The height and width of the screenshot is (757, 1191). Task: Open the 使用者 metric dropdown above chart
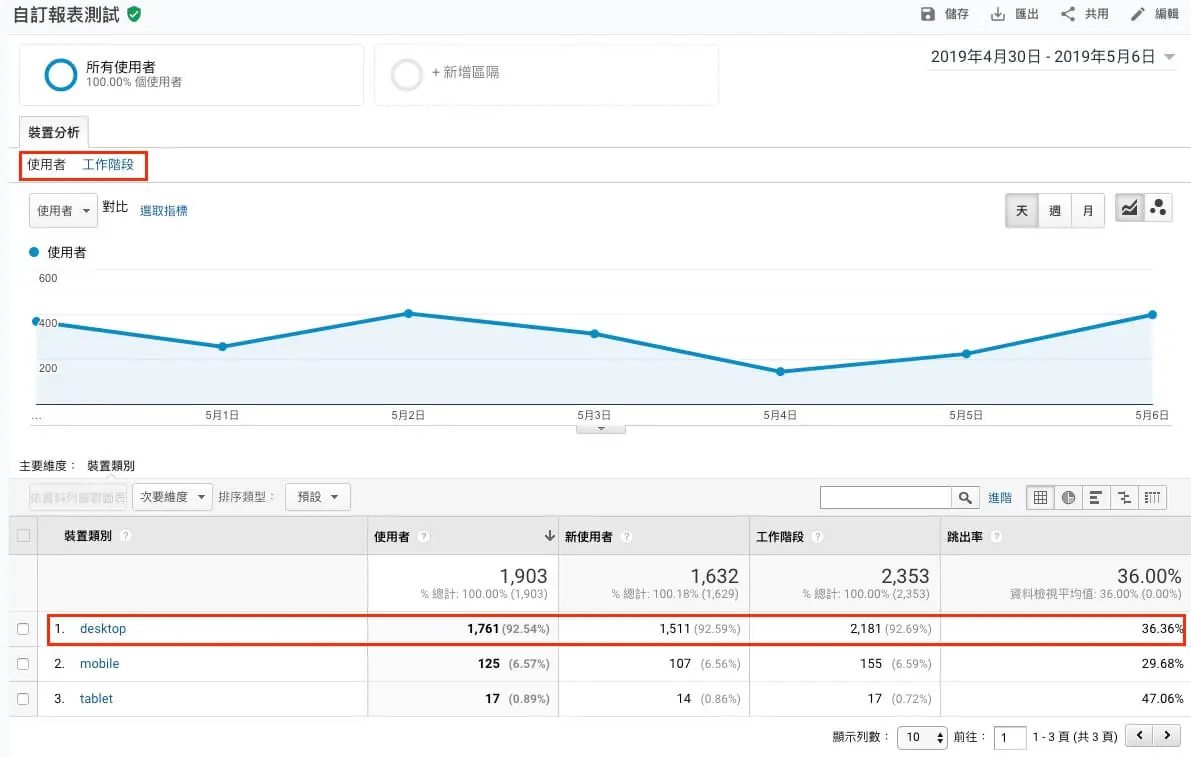[x=64, y=210]
